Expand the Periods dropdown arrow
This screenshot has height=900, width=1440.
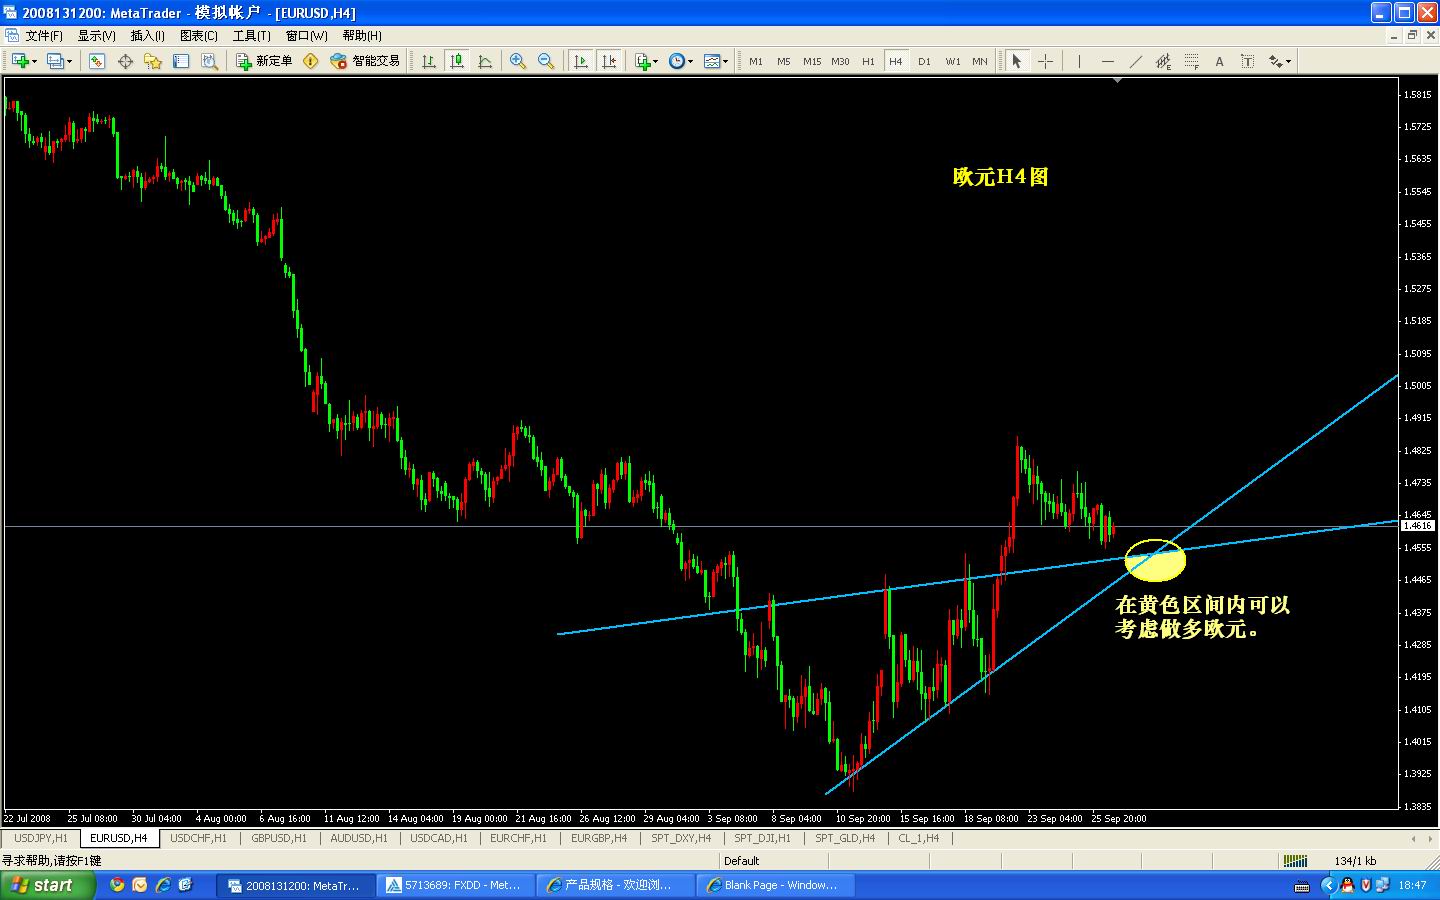[x=691, y=61]
